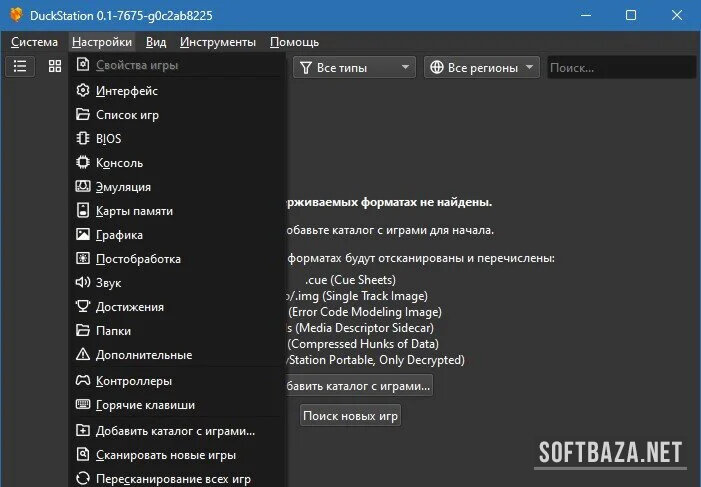The image size is (701, 487).
Task: Open the Все типы filter dropdown
Action: point(355,68)
